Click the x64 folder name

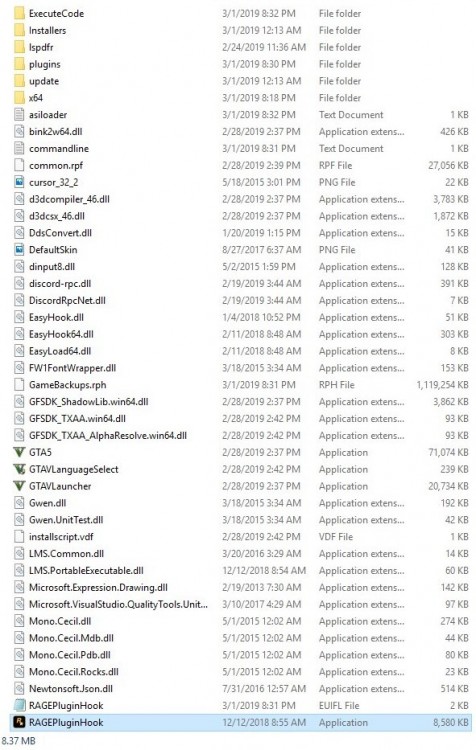tap(36, 98)
